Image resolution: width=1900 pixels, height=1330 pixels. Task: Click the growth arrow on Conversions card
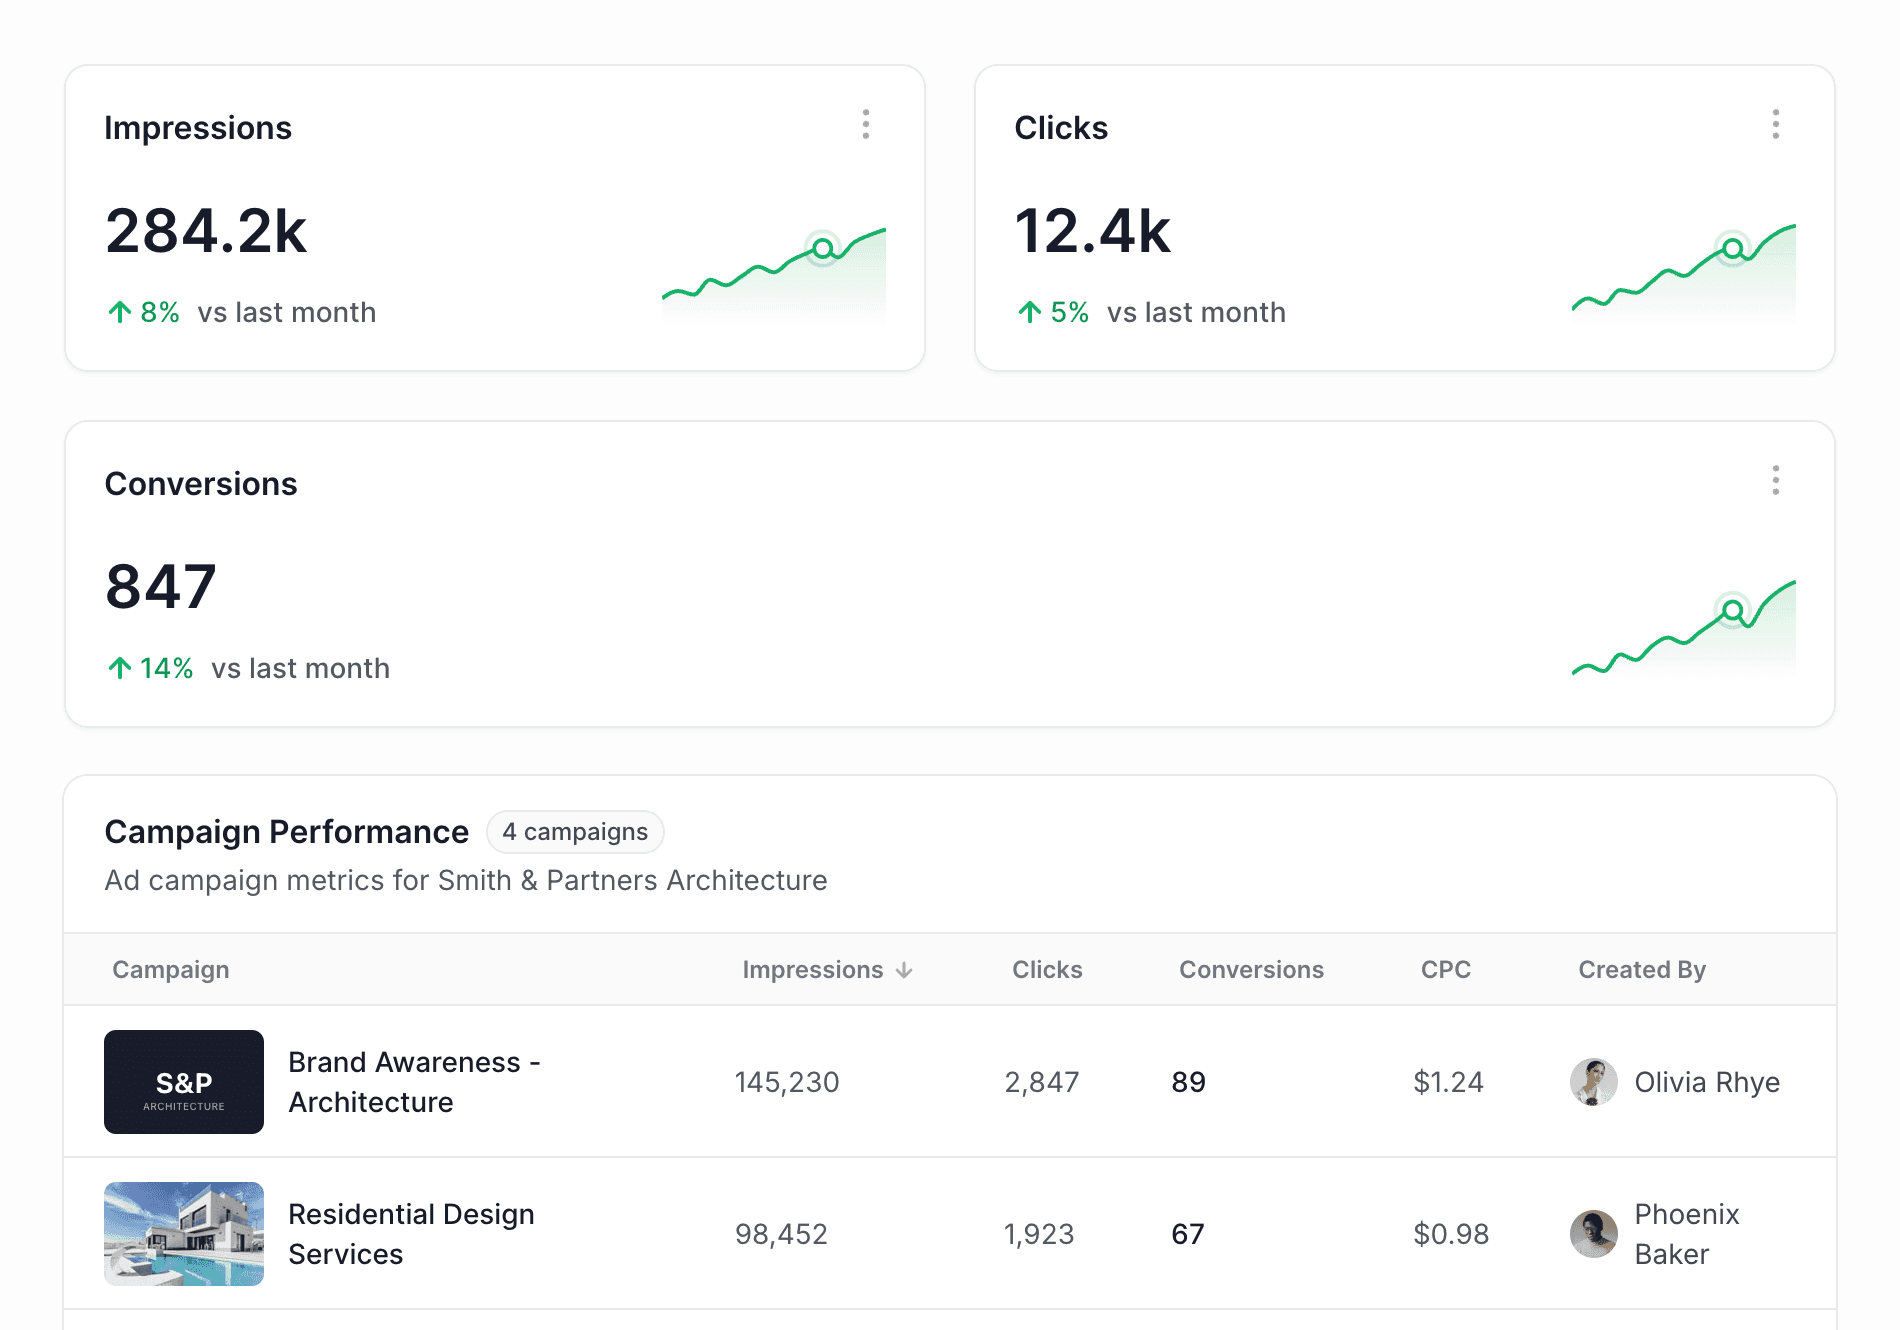(119, 667)
